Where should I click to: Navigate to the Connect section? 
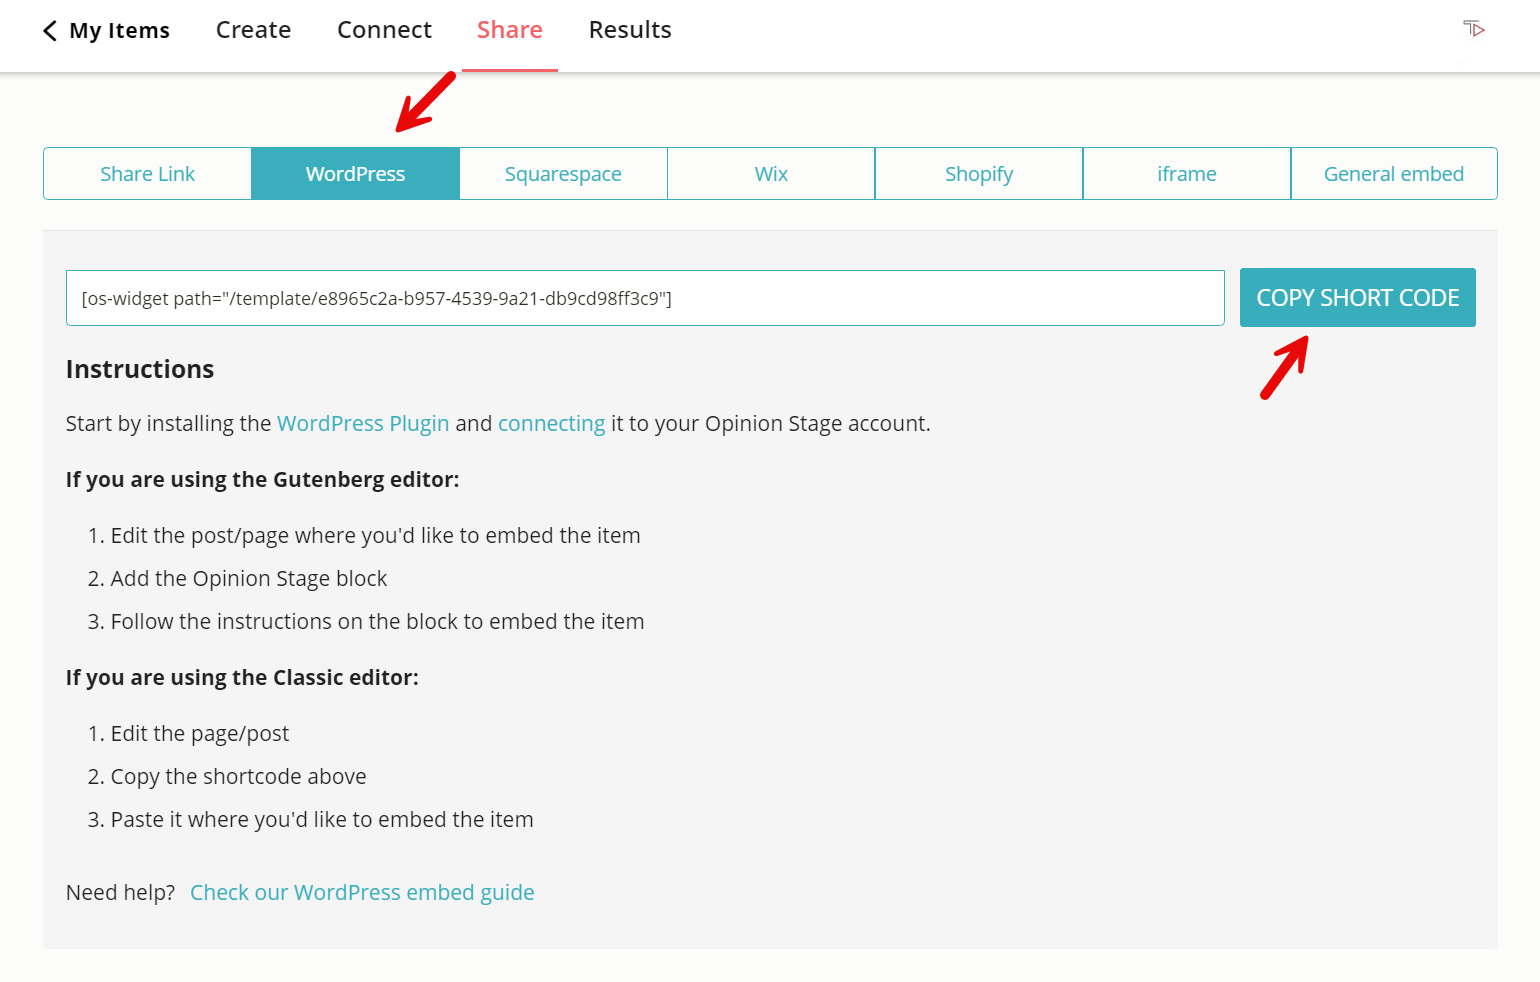tap(384, 30)
